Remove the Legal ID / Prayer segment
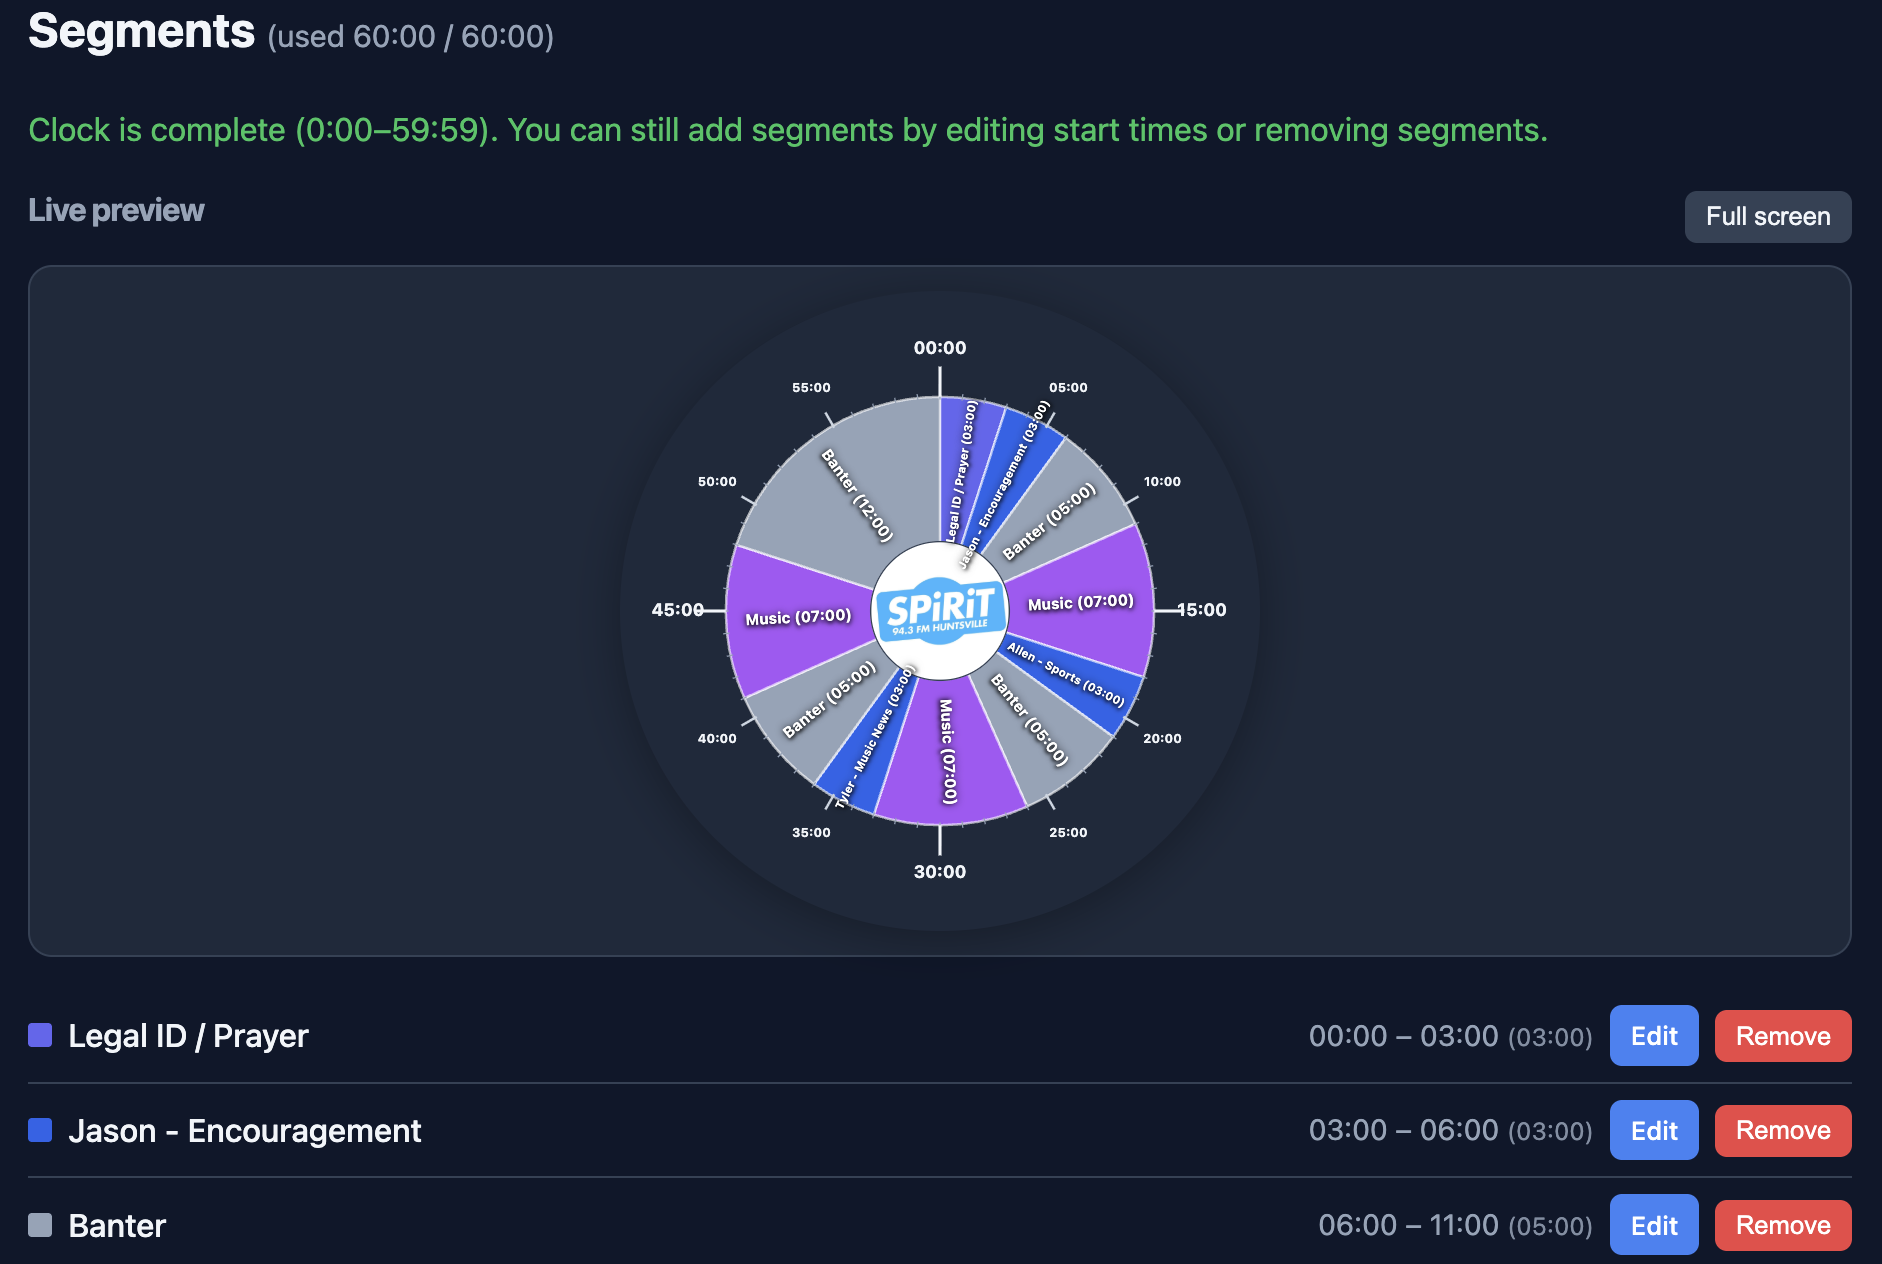Image resolution: width=1882 pixels, height=1264 pixels. click(1782, 1036)
